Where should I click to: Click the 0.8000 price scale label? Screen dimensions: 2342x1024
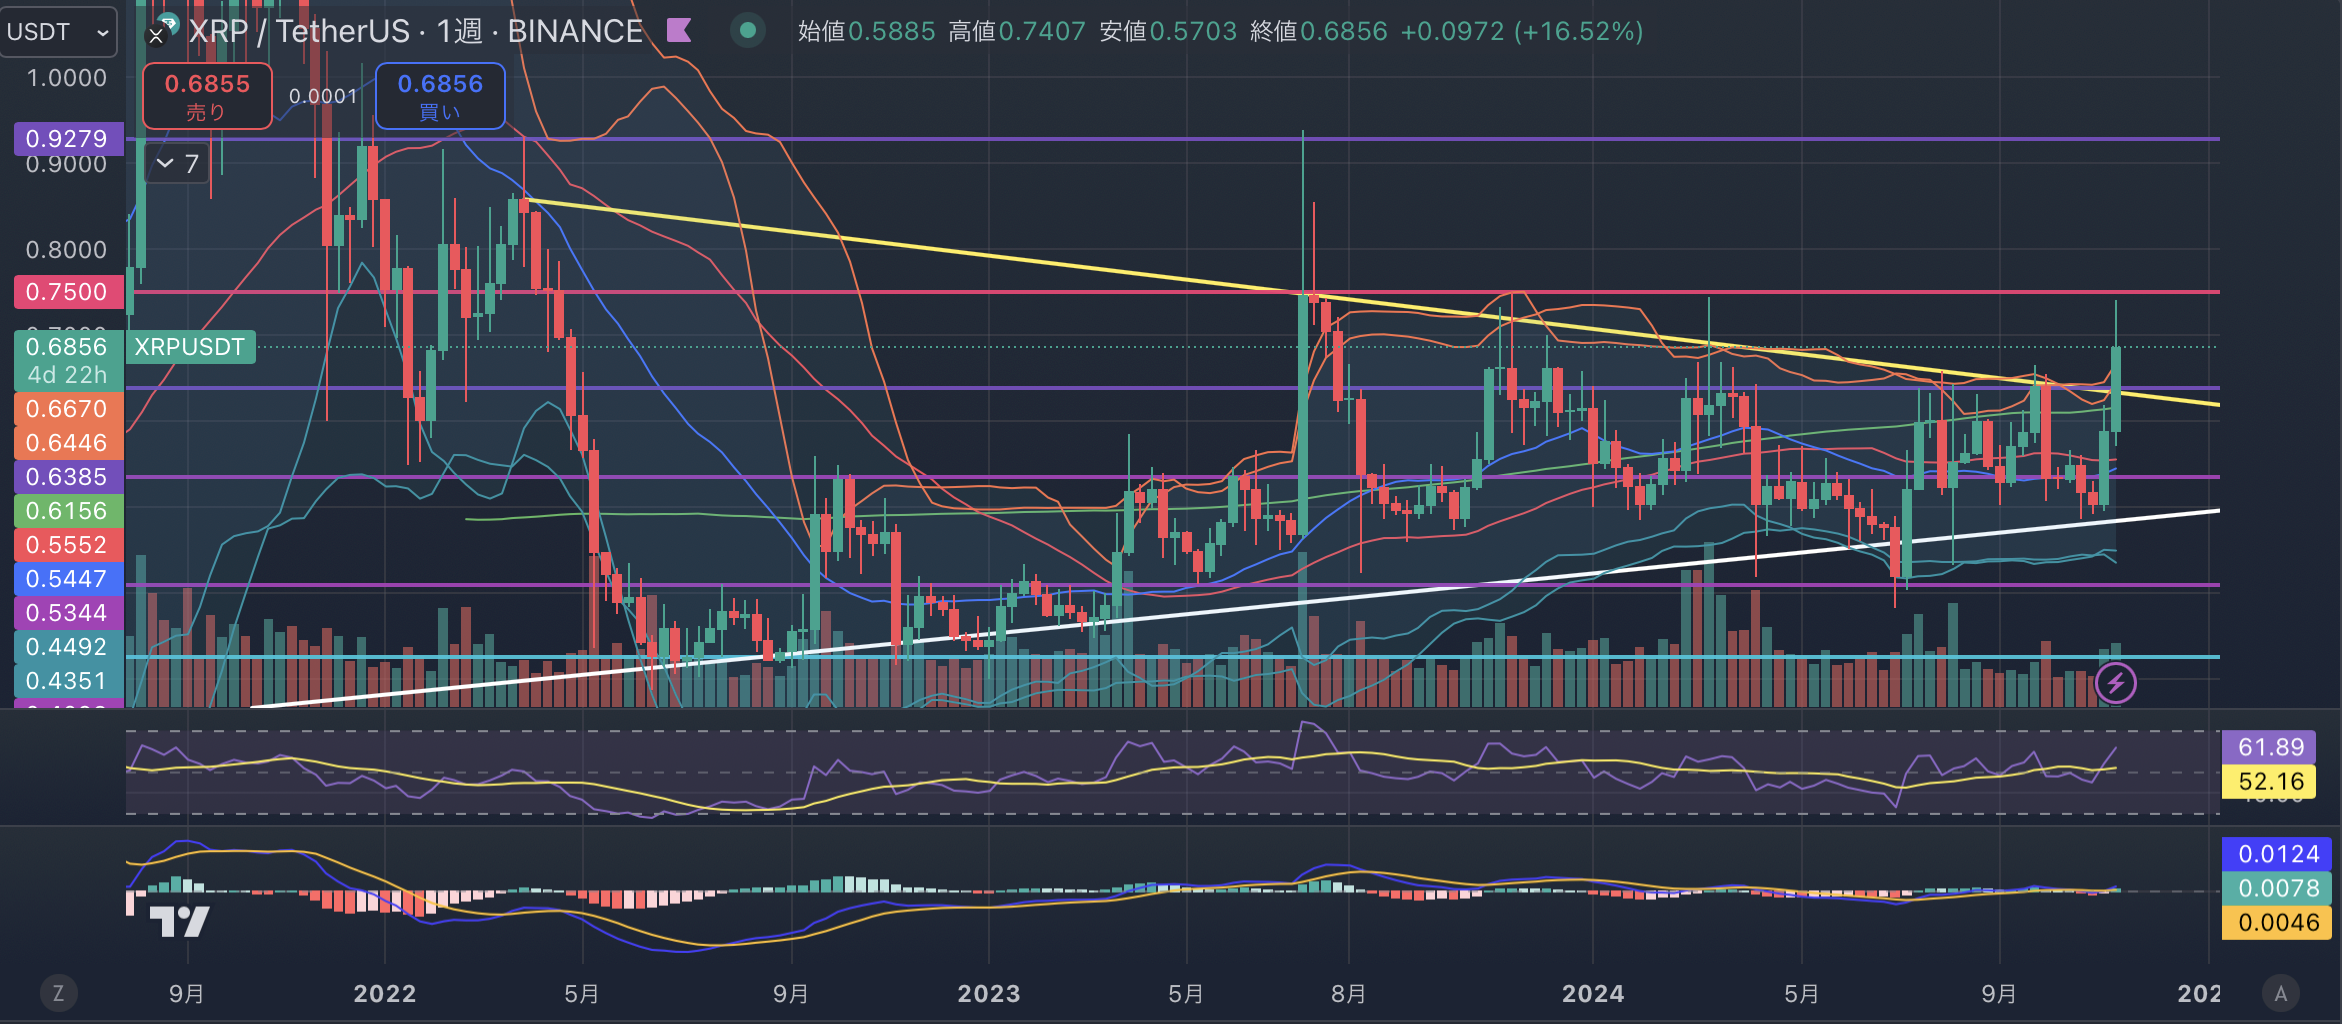[66, 250]
